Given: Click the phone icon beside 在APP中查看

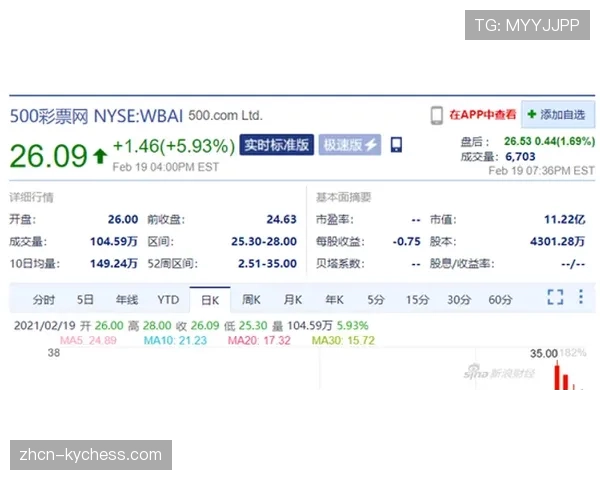Looking at the screenshot, I should click(437, 115).
